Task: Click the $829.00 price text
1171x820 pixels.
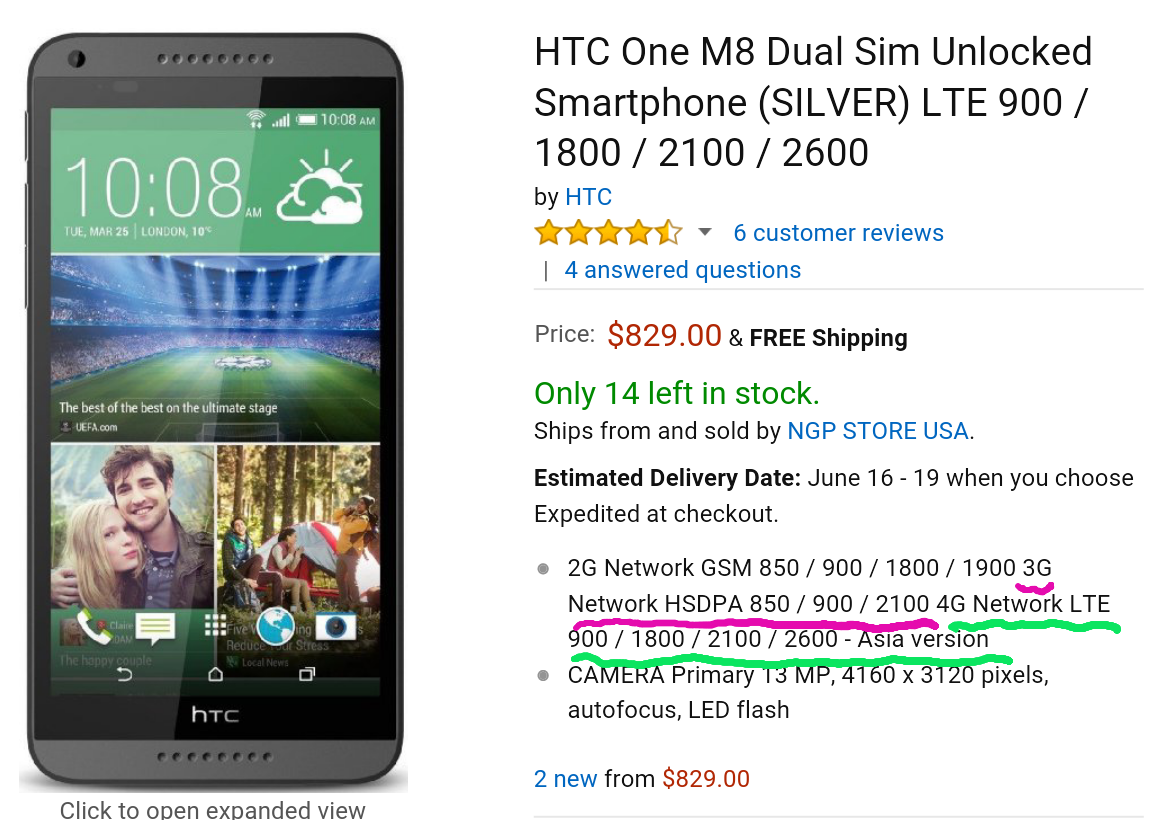Action: [664, 335]
